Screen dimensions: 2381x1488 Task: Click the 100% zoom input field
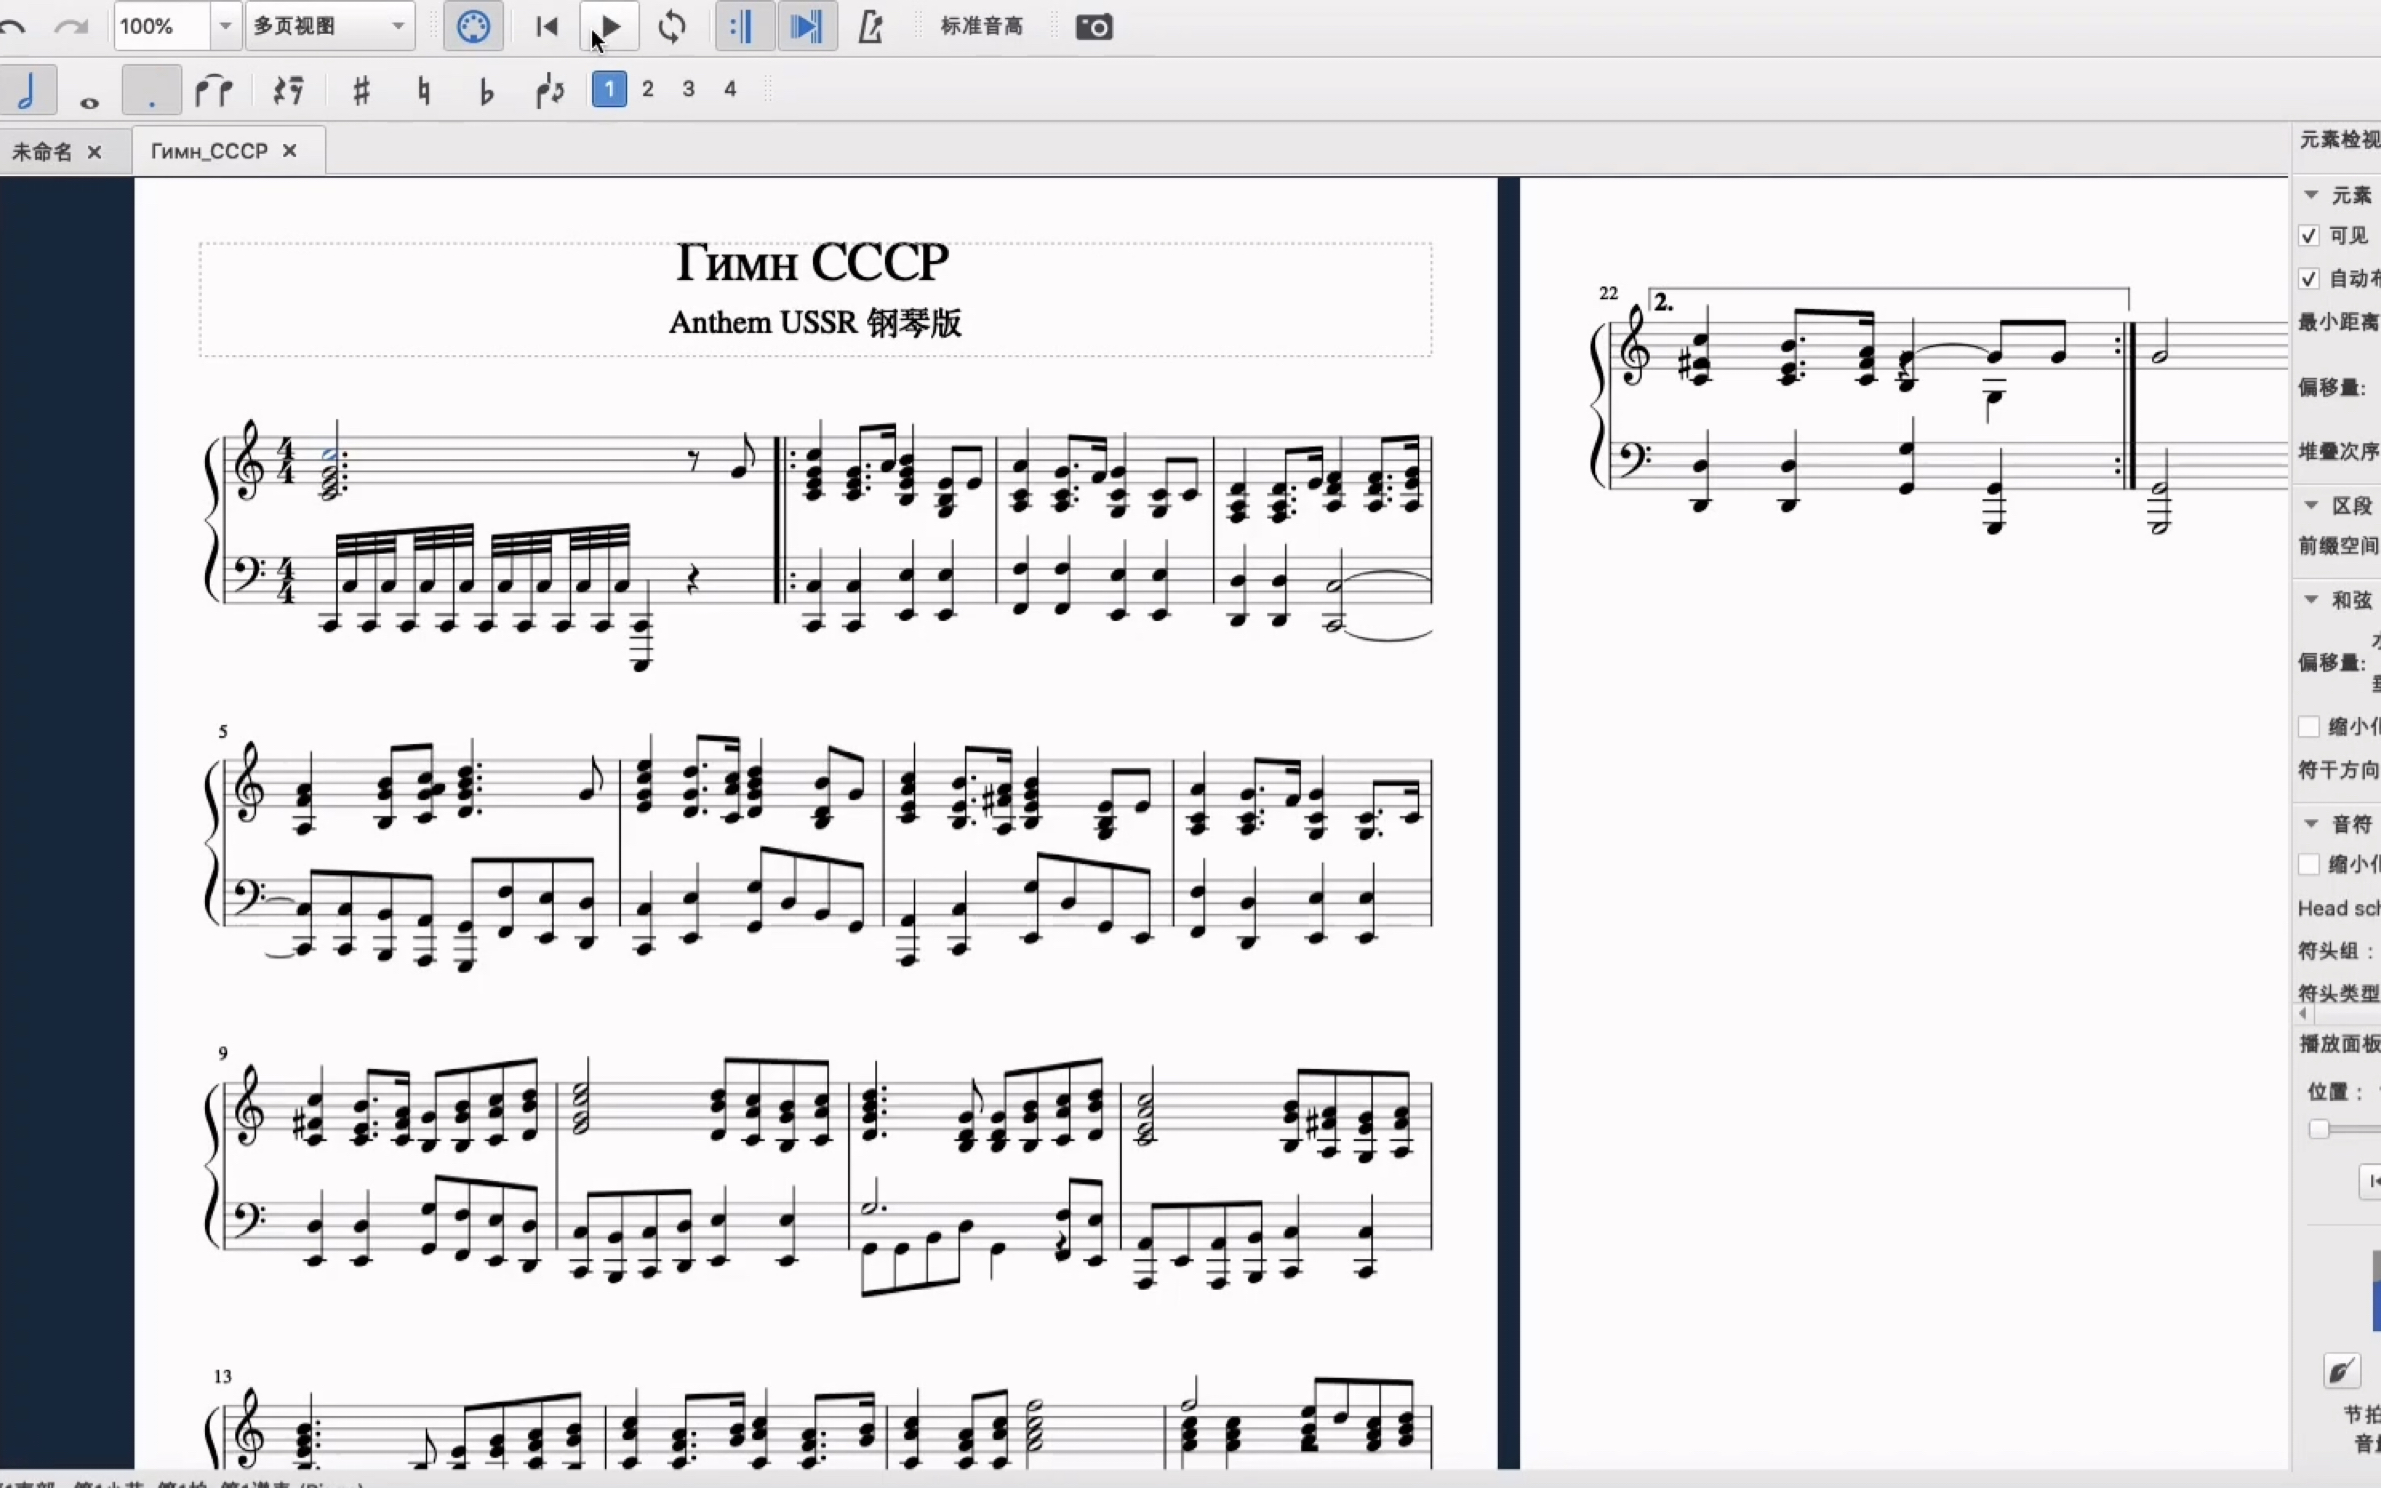point(161,26)
